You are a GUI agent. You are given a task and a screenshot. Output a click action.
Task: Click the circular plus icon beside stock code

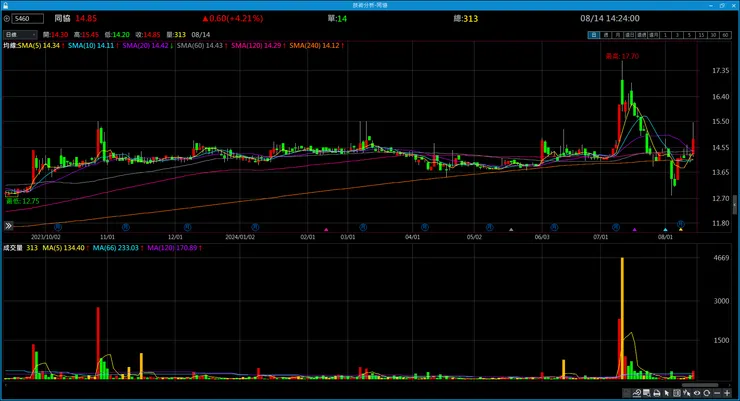click(x=7, y=19)
